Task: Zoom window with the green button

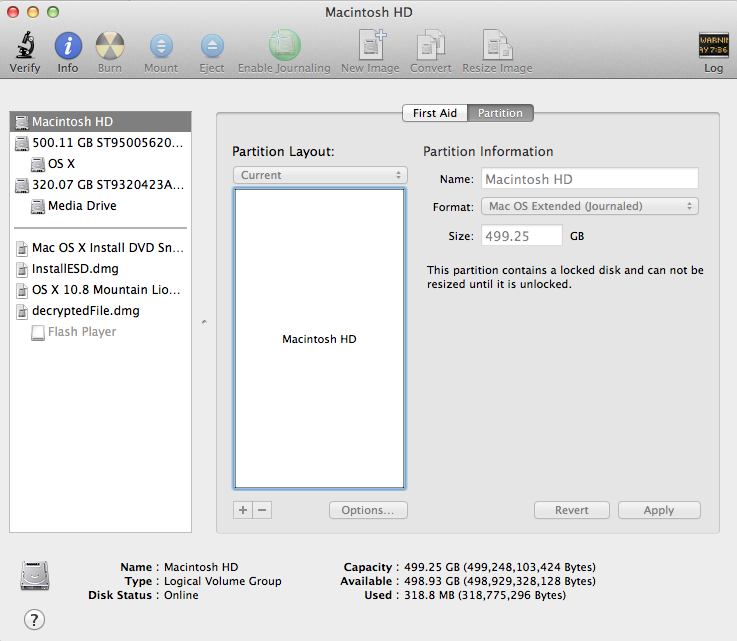Action: coord(53,12)
